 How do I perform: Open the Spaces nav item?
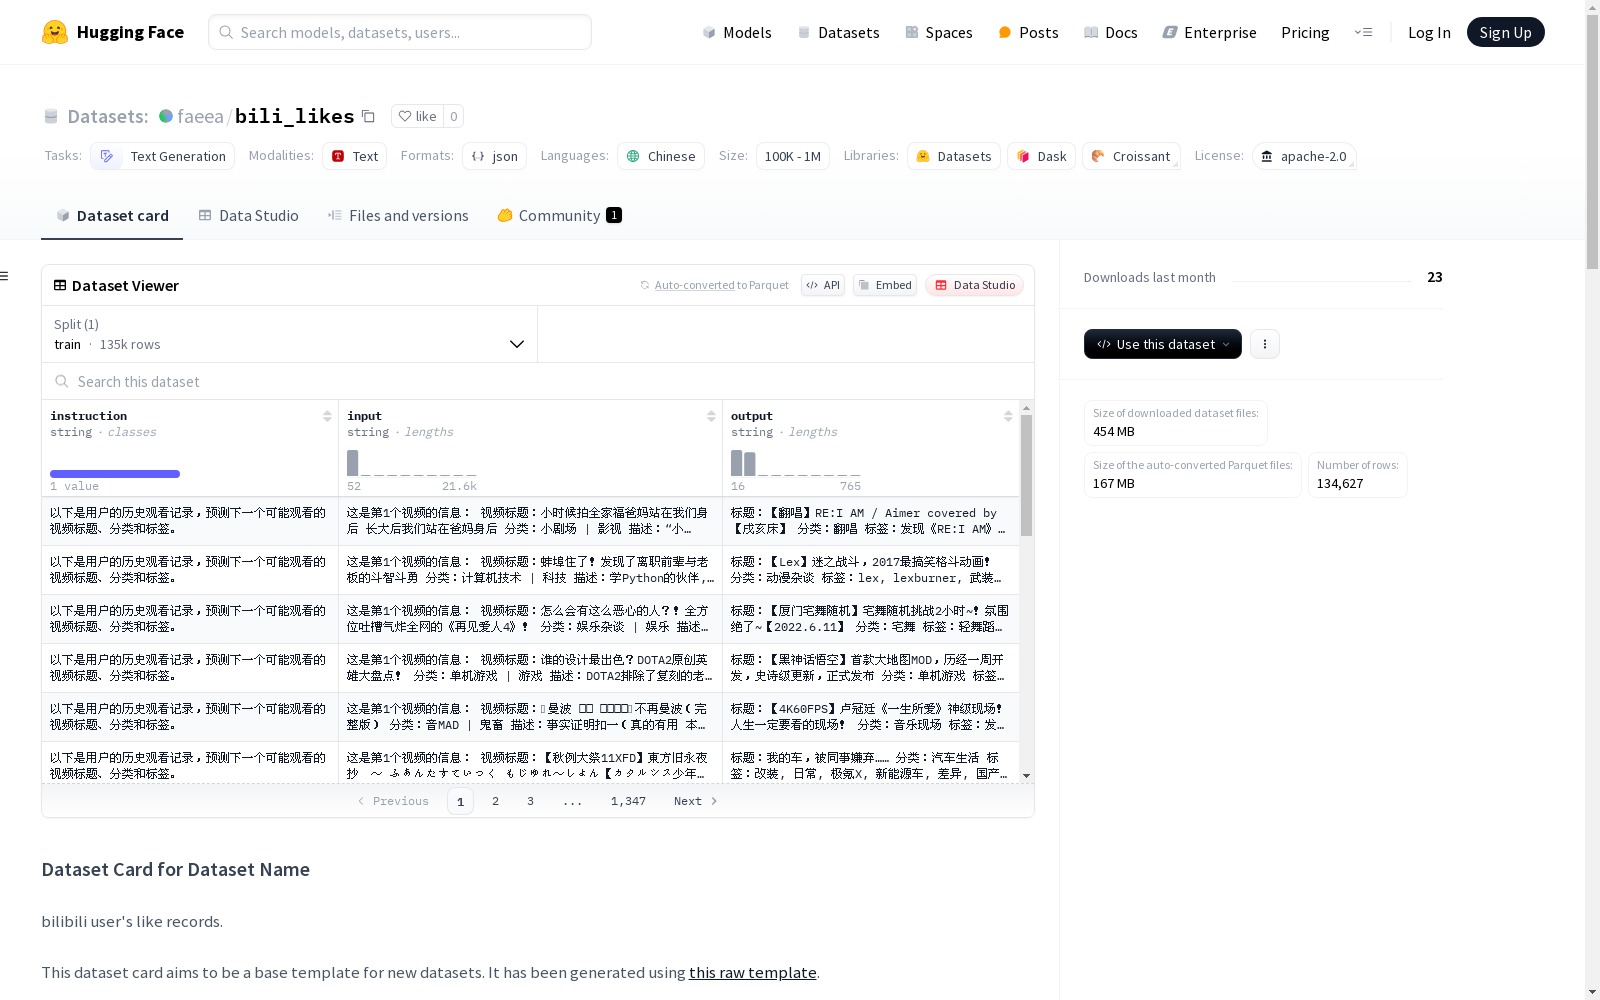pyautogui.click(x=938, y=32)
